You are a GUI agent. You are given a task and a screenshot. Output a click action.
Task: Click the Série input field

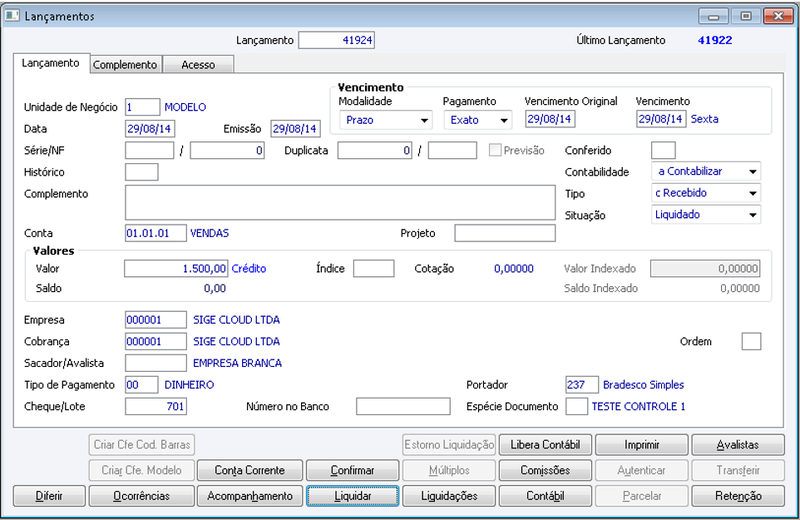point(149,151)
